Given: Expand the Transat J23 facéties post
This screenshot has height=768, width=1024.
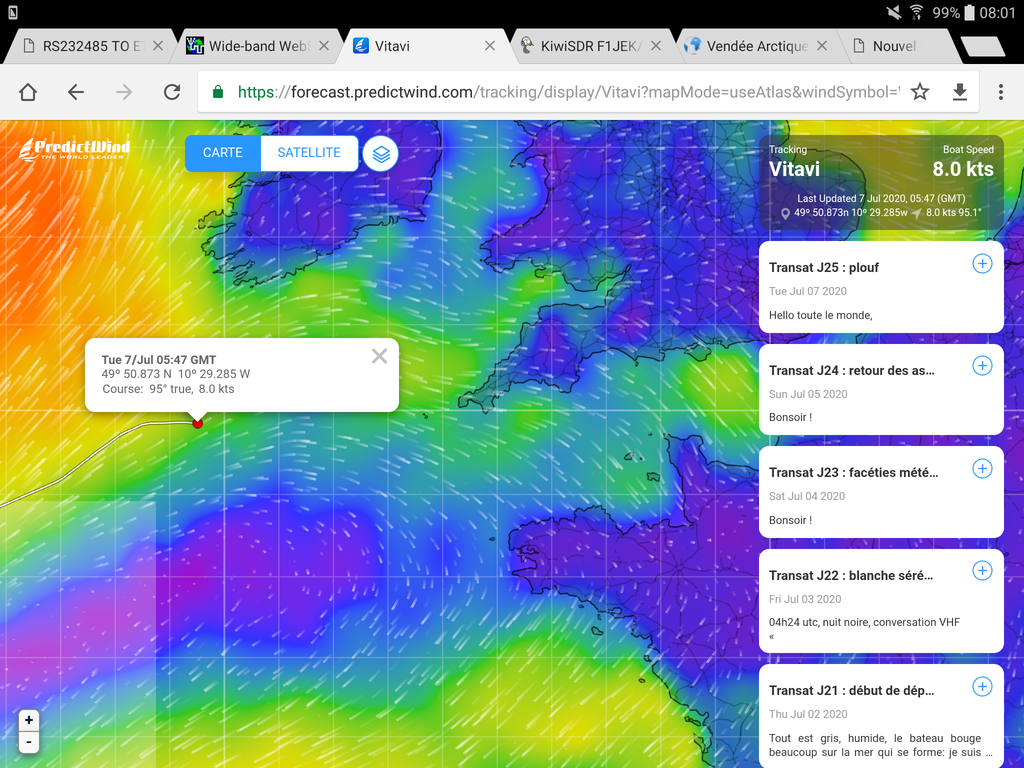Looking at the screenshot, I should coord(982,468).
